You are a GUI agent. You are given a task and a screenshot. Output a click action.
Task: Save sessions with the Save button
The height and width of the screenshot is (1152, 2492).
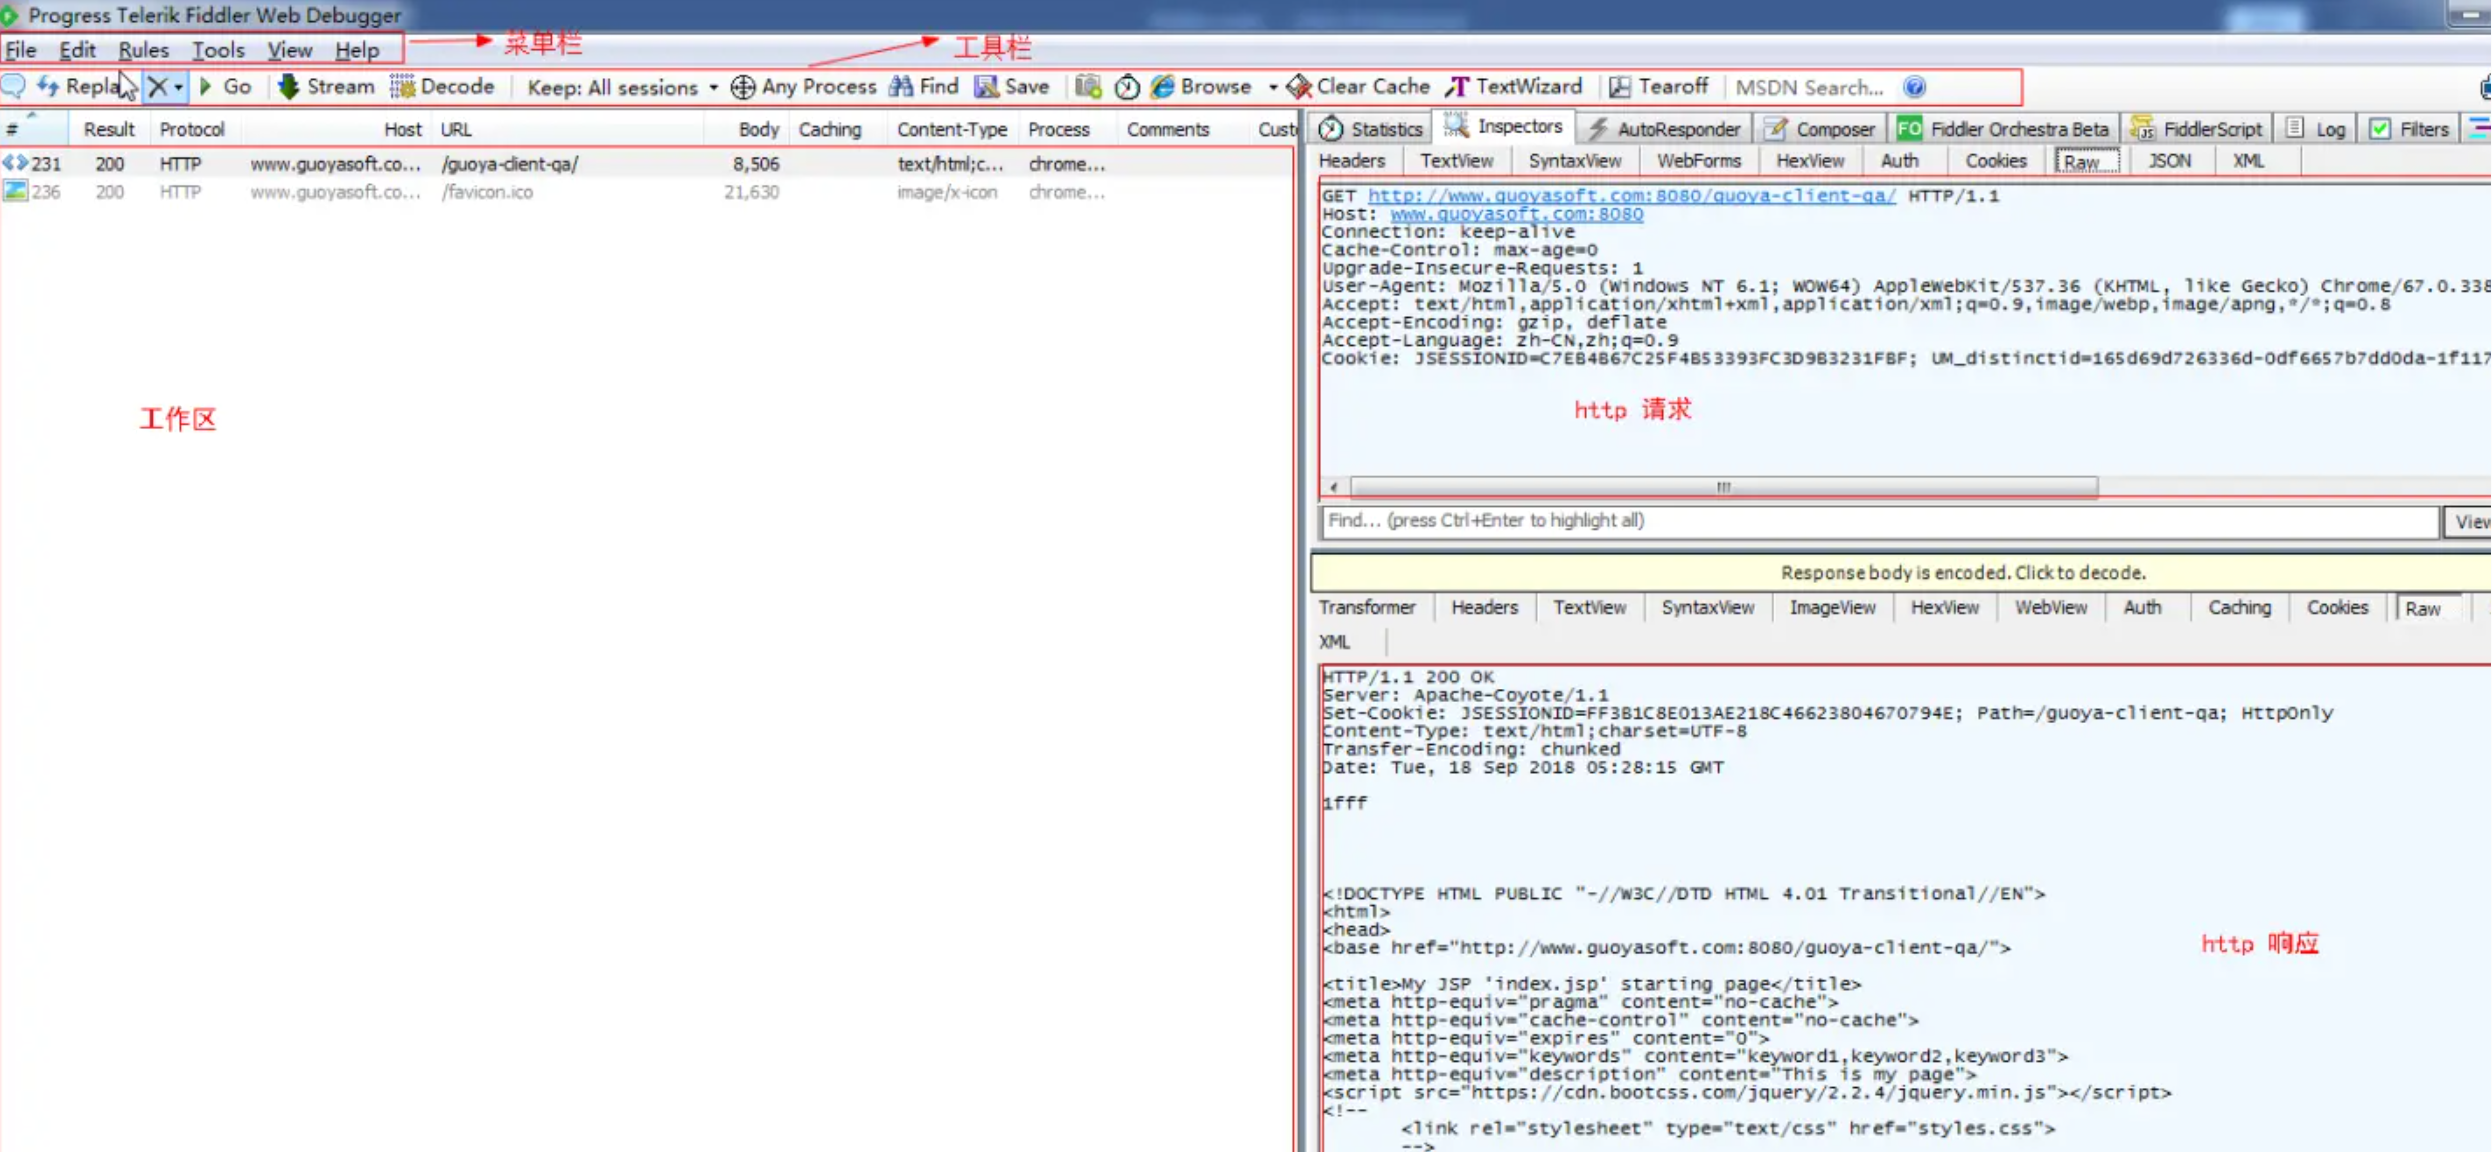[x=1012, y=87]
